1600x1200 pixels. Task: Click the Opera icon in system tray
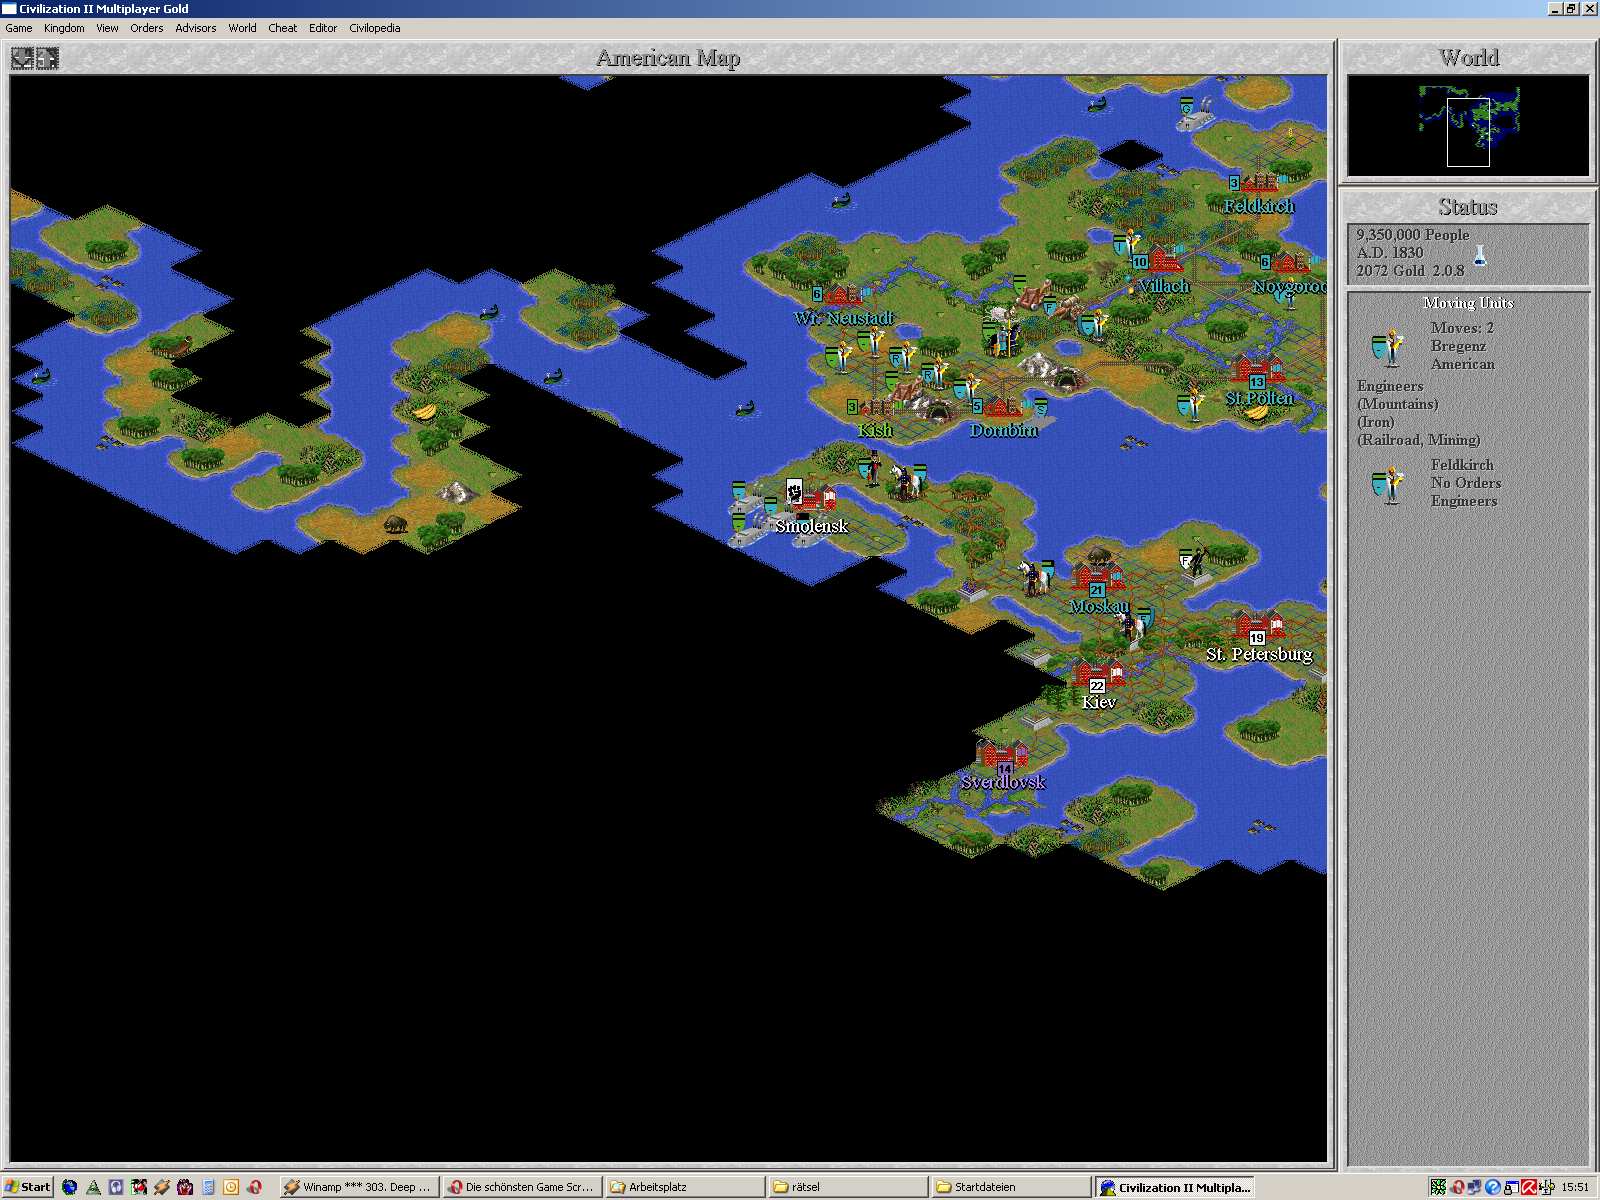pos(1457,1187)
